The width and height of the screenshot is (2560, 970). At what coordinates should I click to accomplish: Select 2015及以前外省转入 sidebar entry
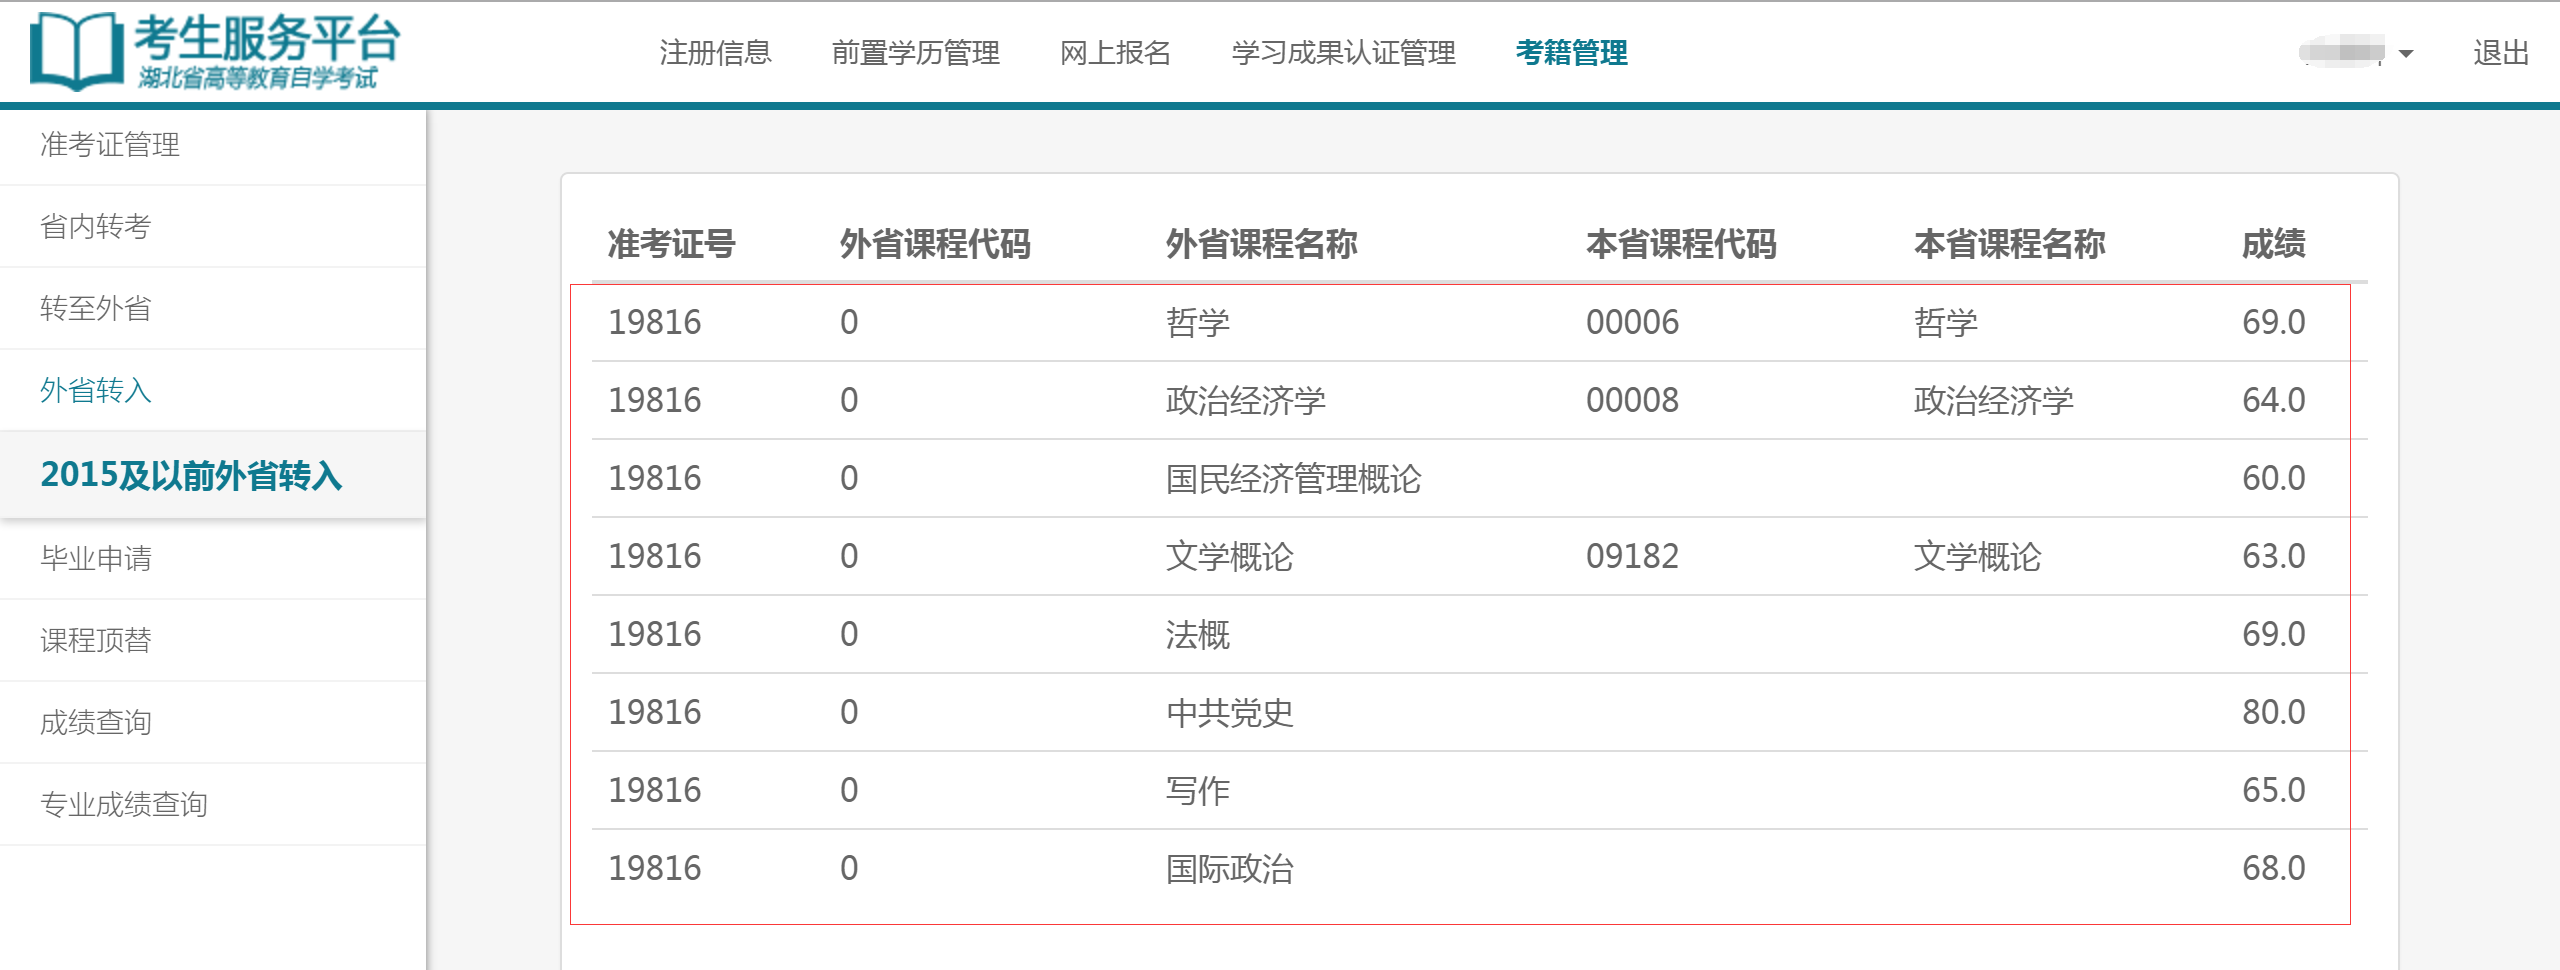click(x=191, y=475)
